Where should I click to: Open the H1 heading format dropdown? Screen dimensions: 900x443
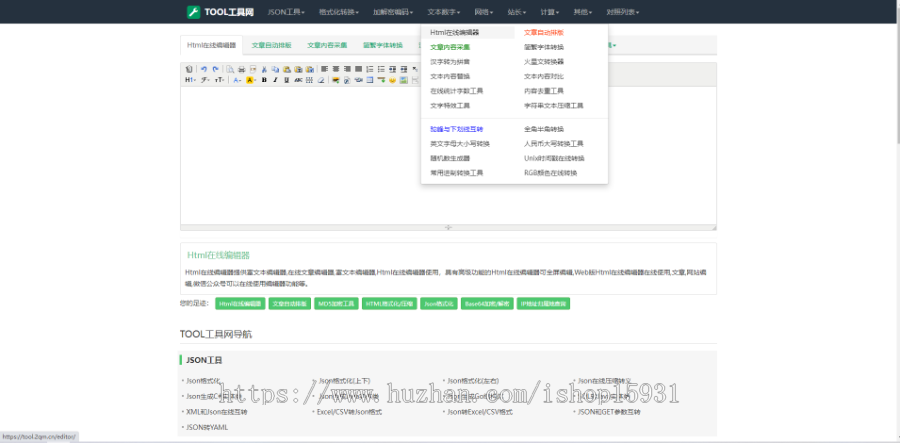190,80
